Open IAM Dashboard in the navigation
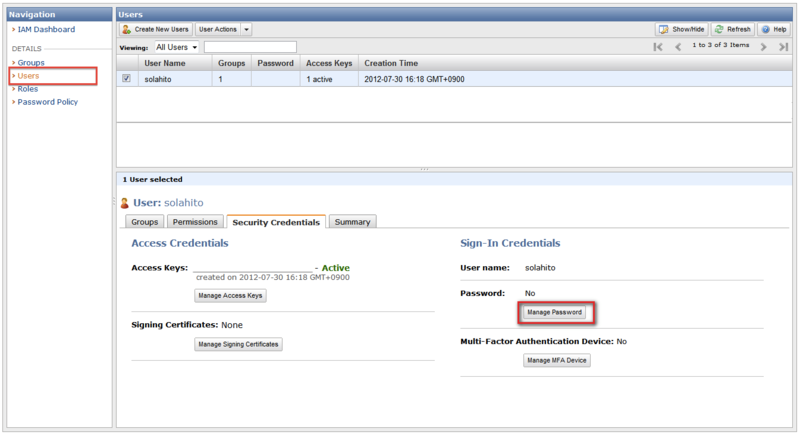The width and height of the screenshot is (800, 435). point(46,30)
